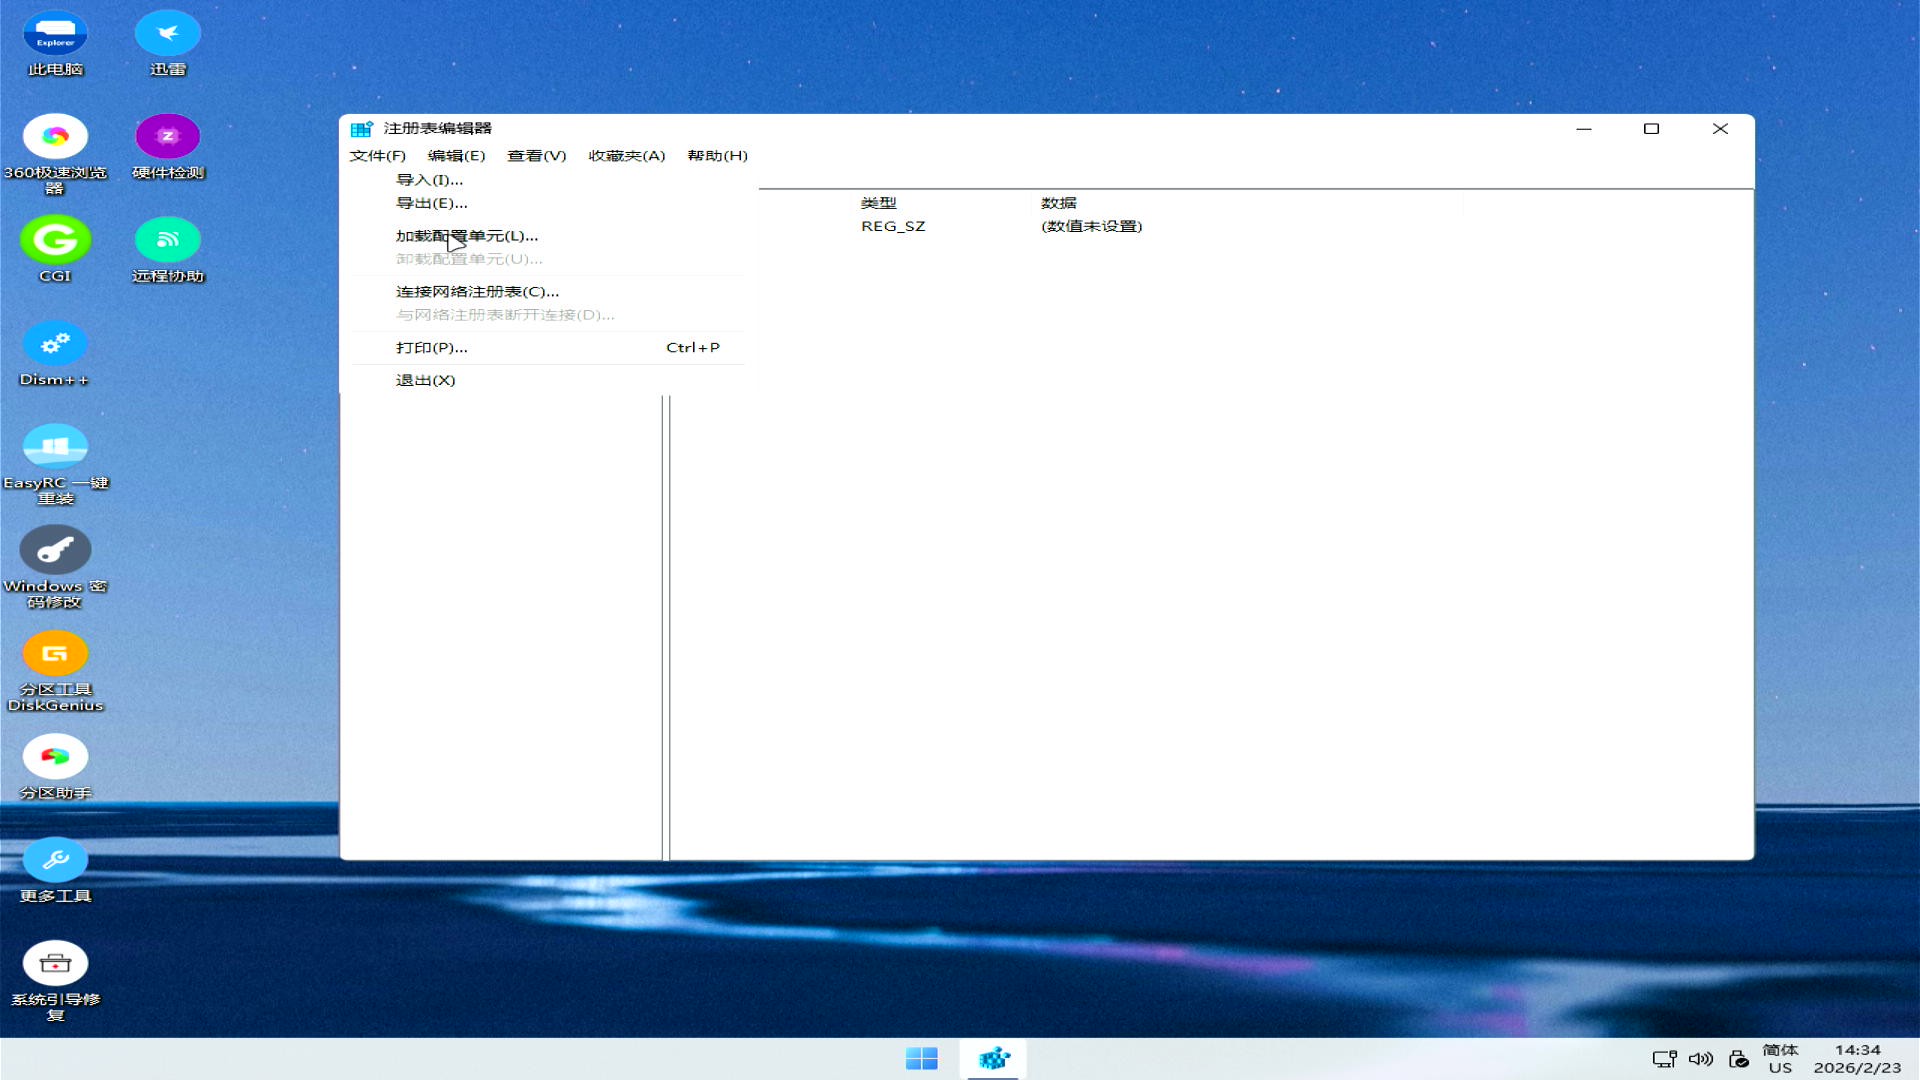Screen dimensions: 1920x1080
Task: Launch the 迅雷 desktop icon
Action: click(167, 35)
